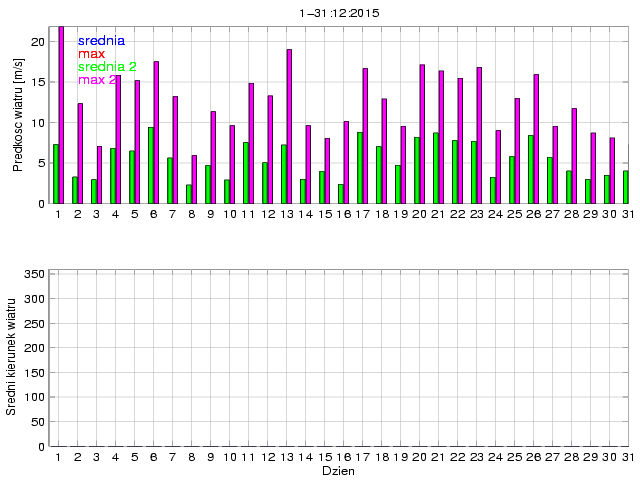The height and width of the screenshot is (480, 640).
Task: Select the magenta bar for day 26
Action: tap(536, 139)
